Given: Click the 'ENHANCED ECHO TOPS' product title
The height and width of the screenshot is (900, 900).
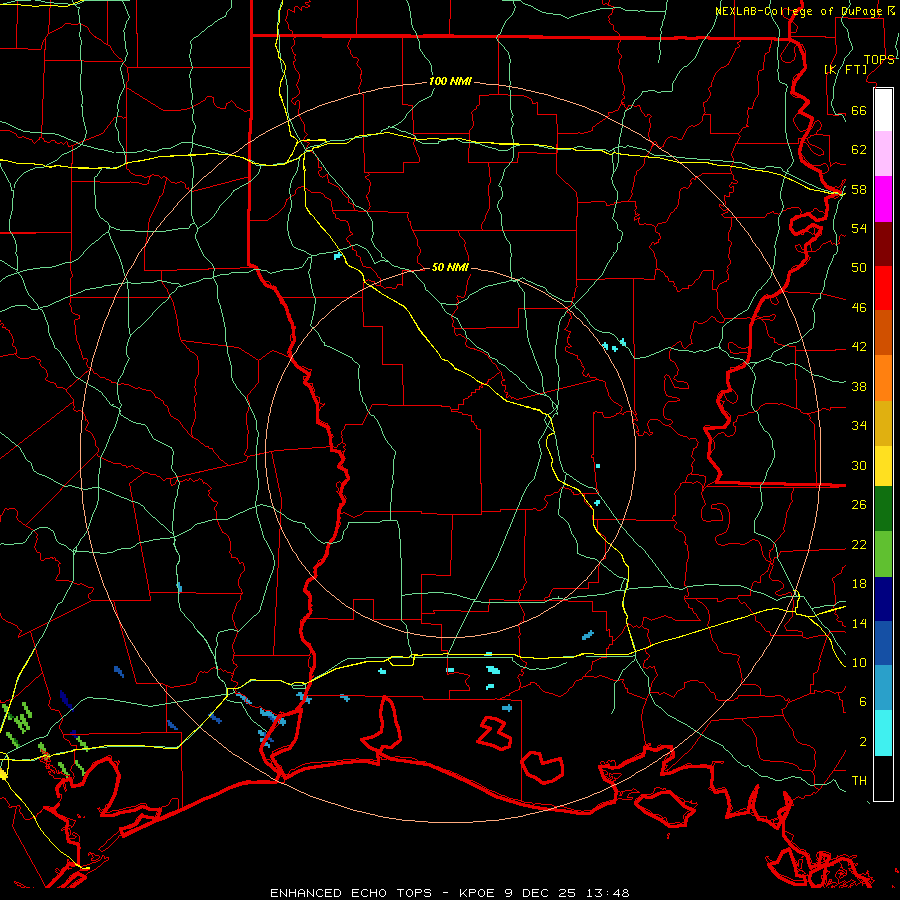Looking at the screenshot, I should coord(351,893).
